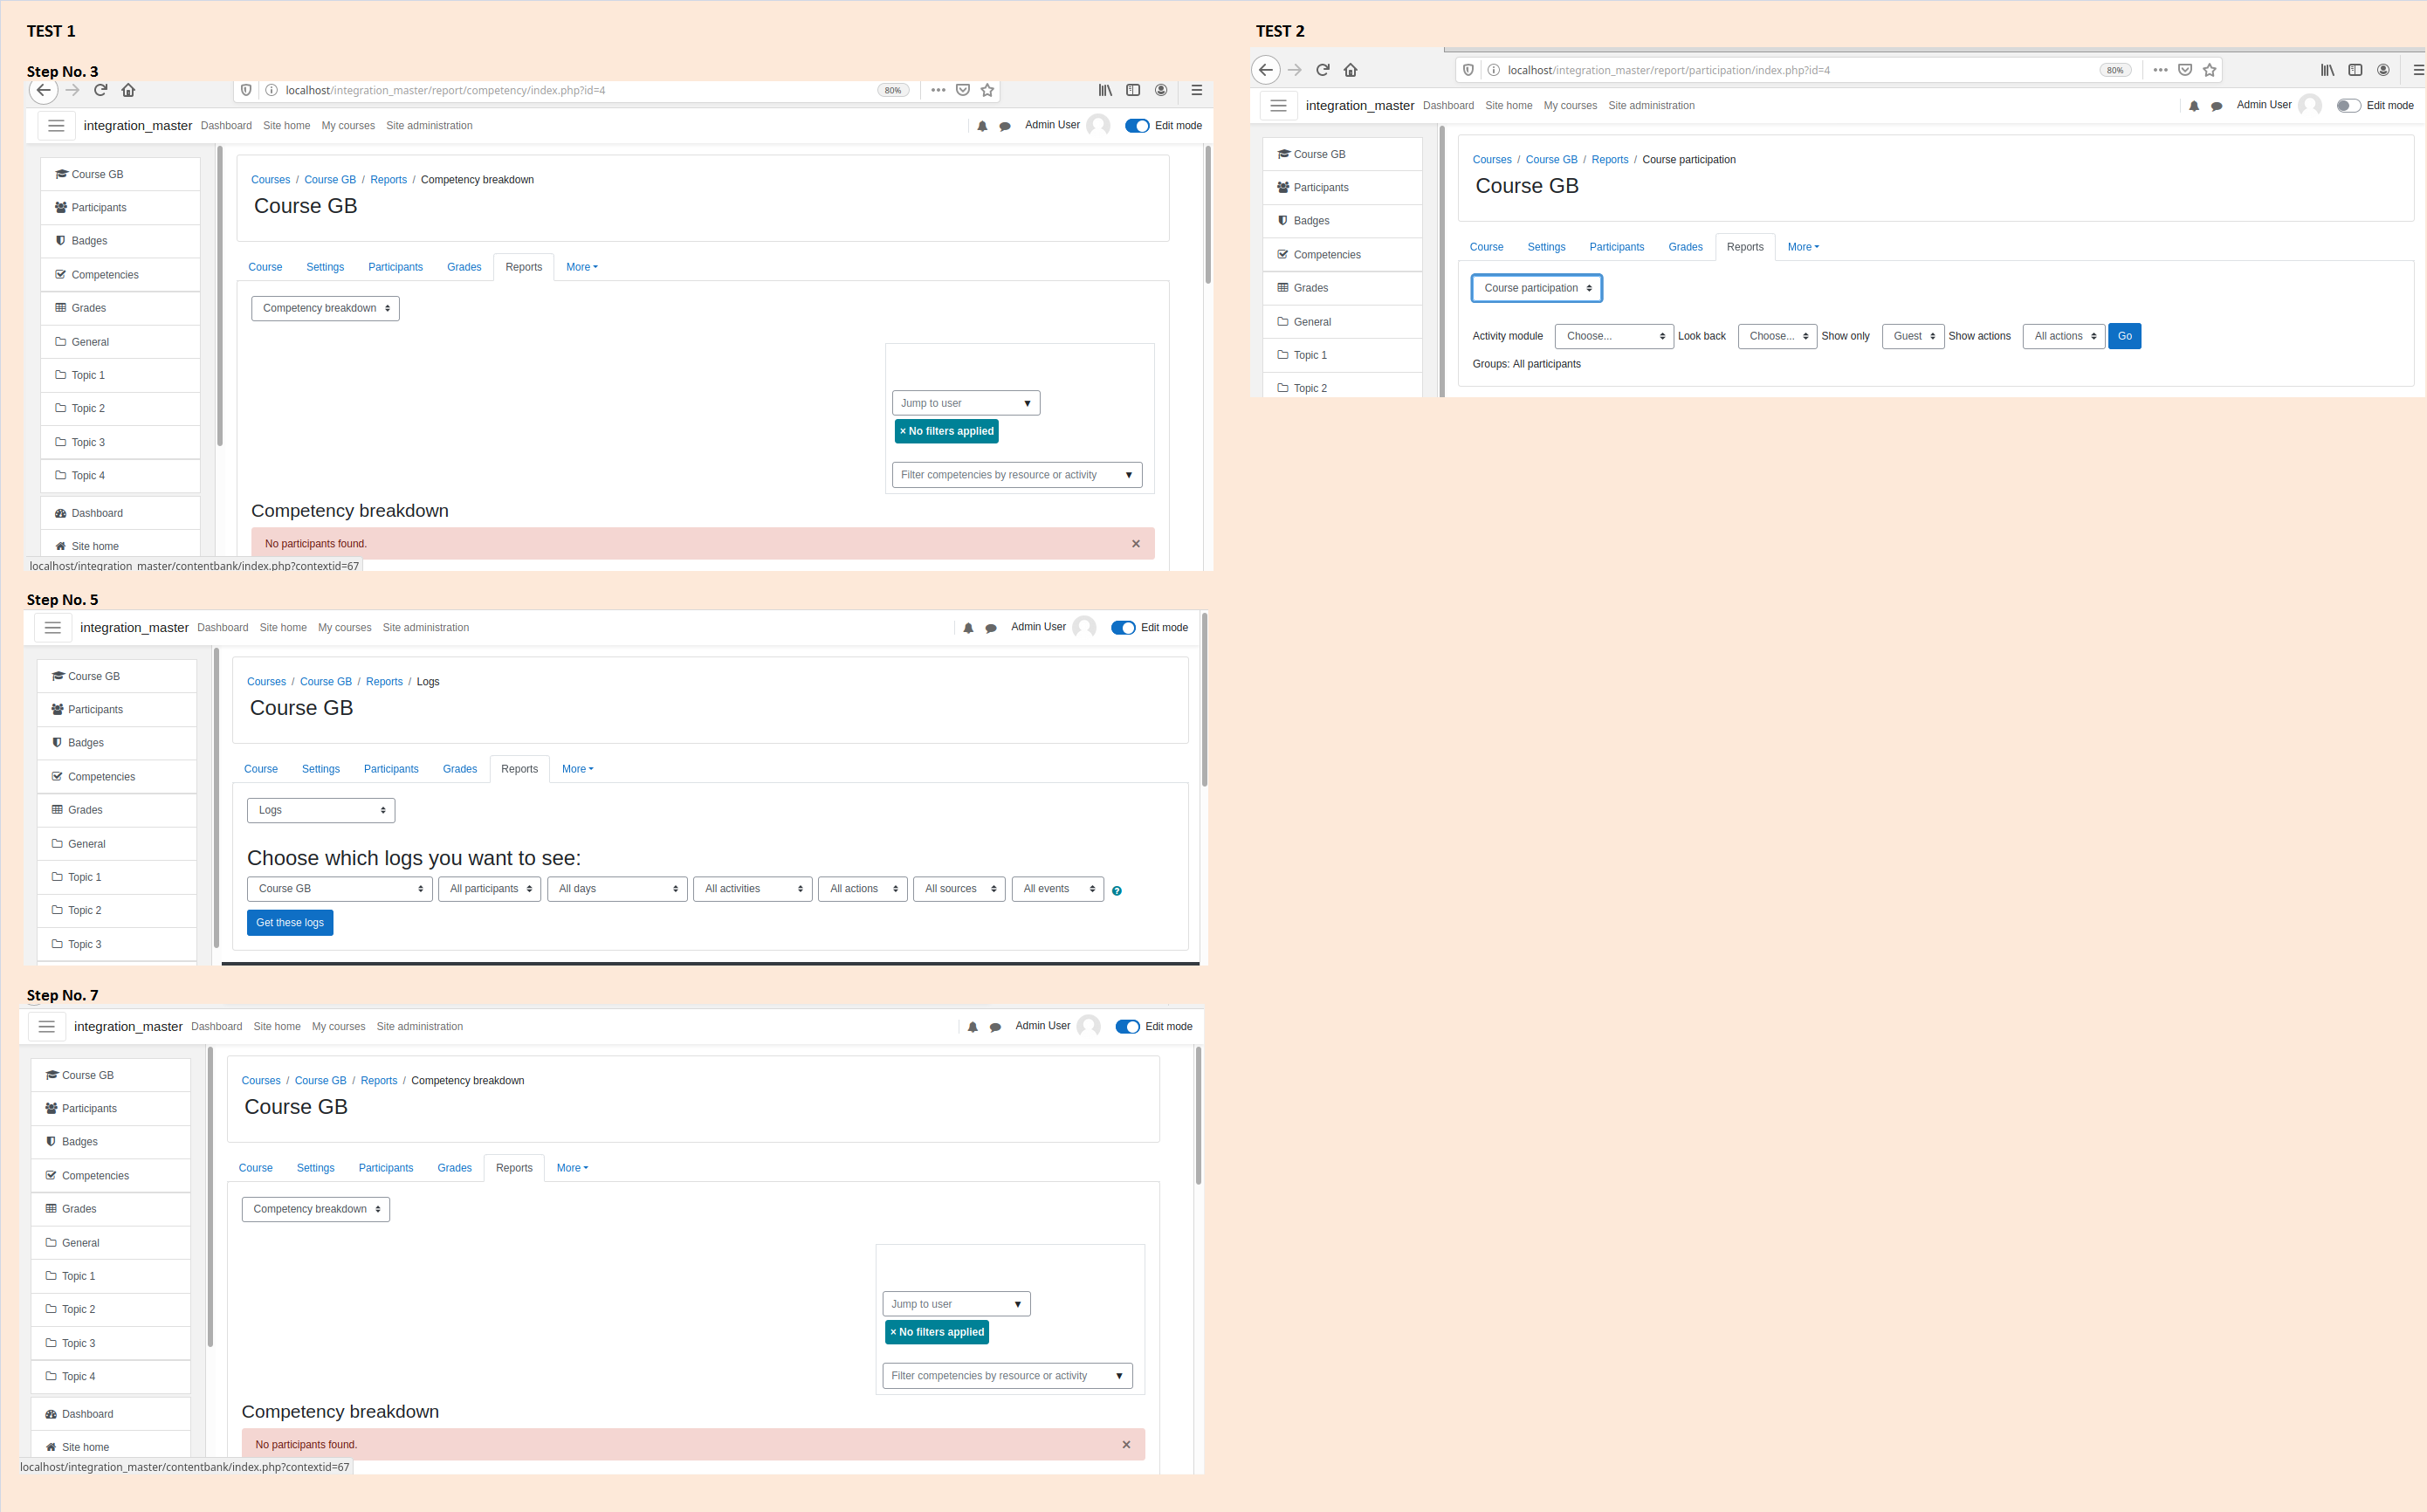Open Competency breakdown report selector in Step No. 3
This screenshot has height=1512, width=2427.
click(325, 308)
